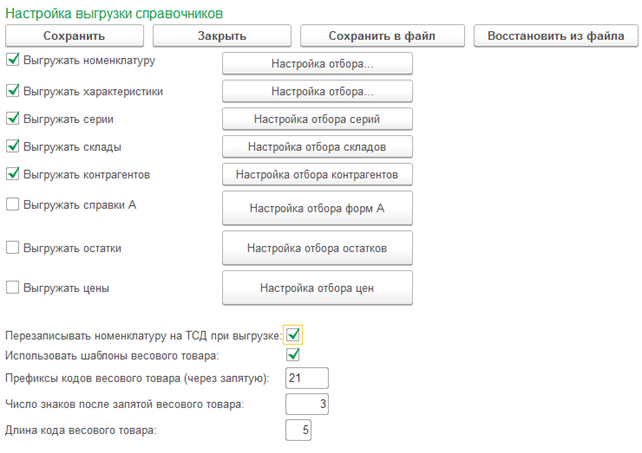Screen dimensions: 642x453
Task: Open Настройка отбора складов
Action: click(317, 147)
